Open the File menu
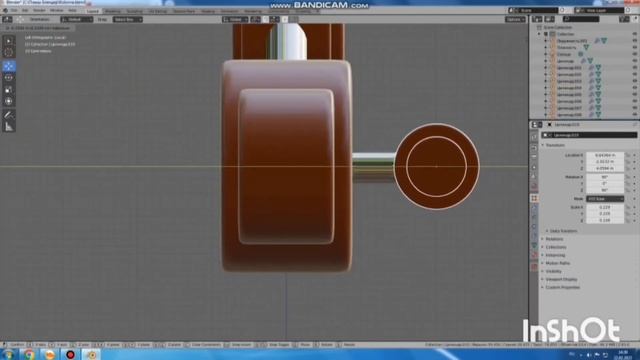The height and width of the screenshot is (360, 640). 14,11
